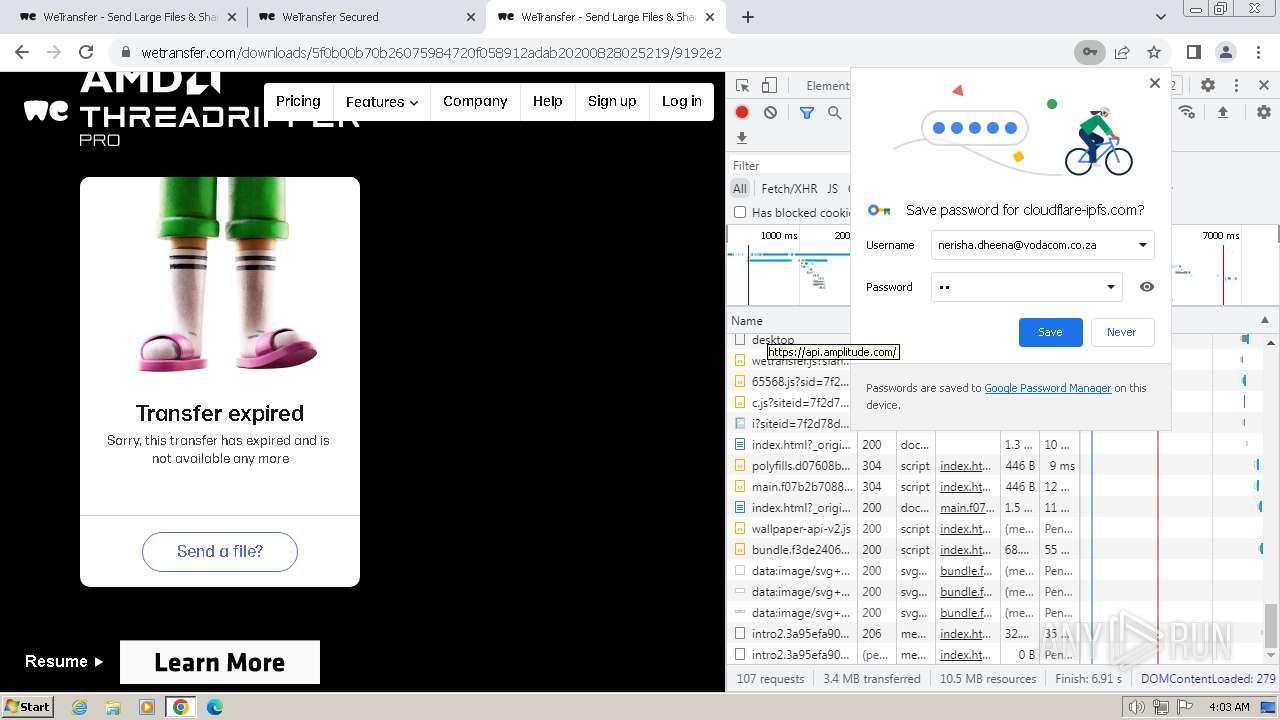Clear the network log
Viewport: 1280px width, 720px height.
[x=770, y=113]
